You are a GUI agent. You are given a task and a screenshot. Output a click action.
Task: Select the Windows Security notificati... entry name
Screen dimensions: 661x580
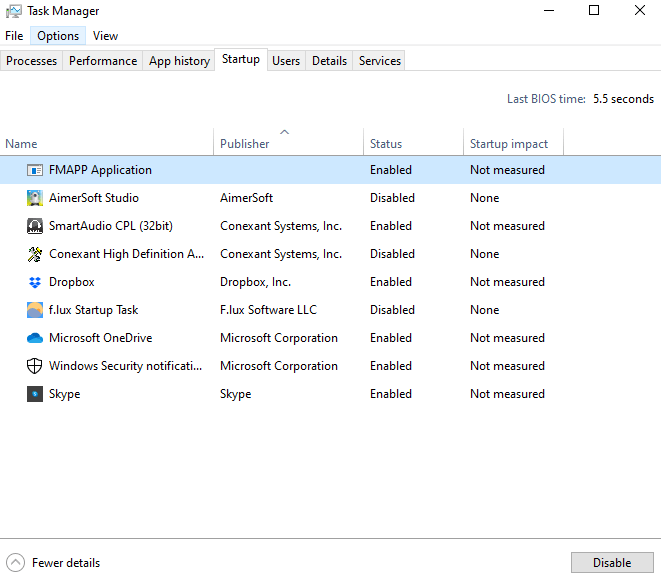tap(126, 366)
